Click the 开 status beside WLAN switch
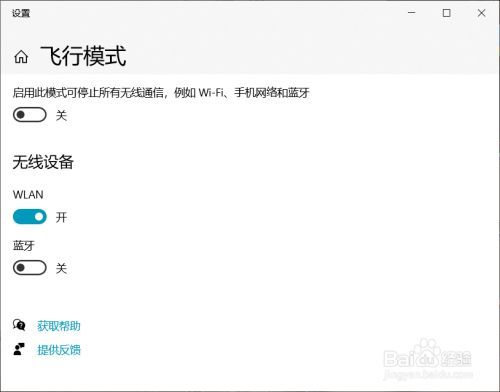 pos(61,217)
